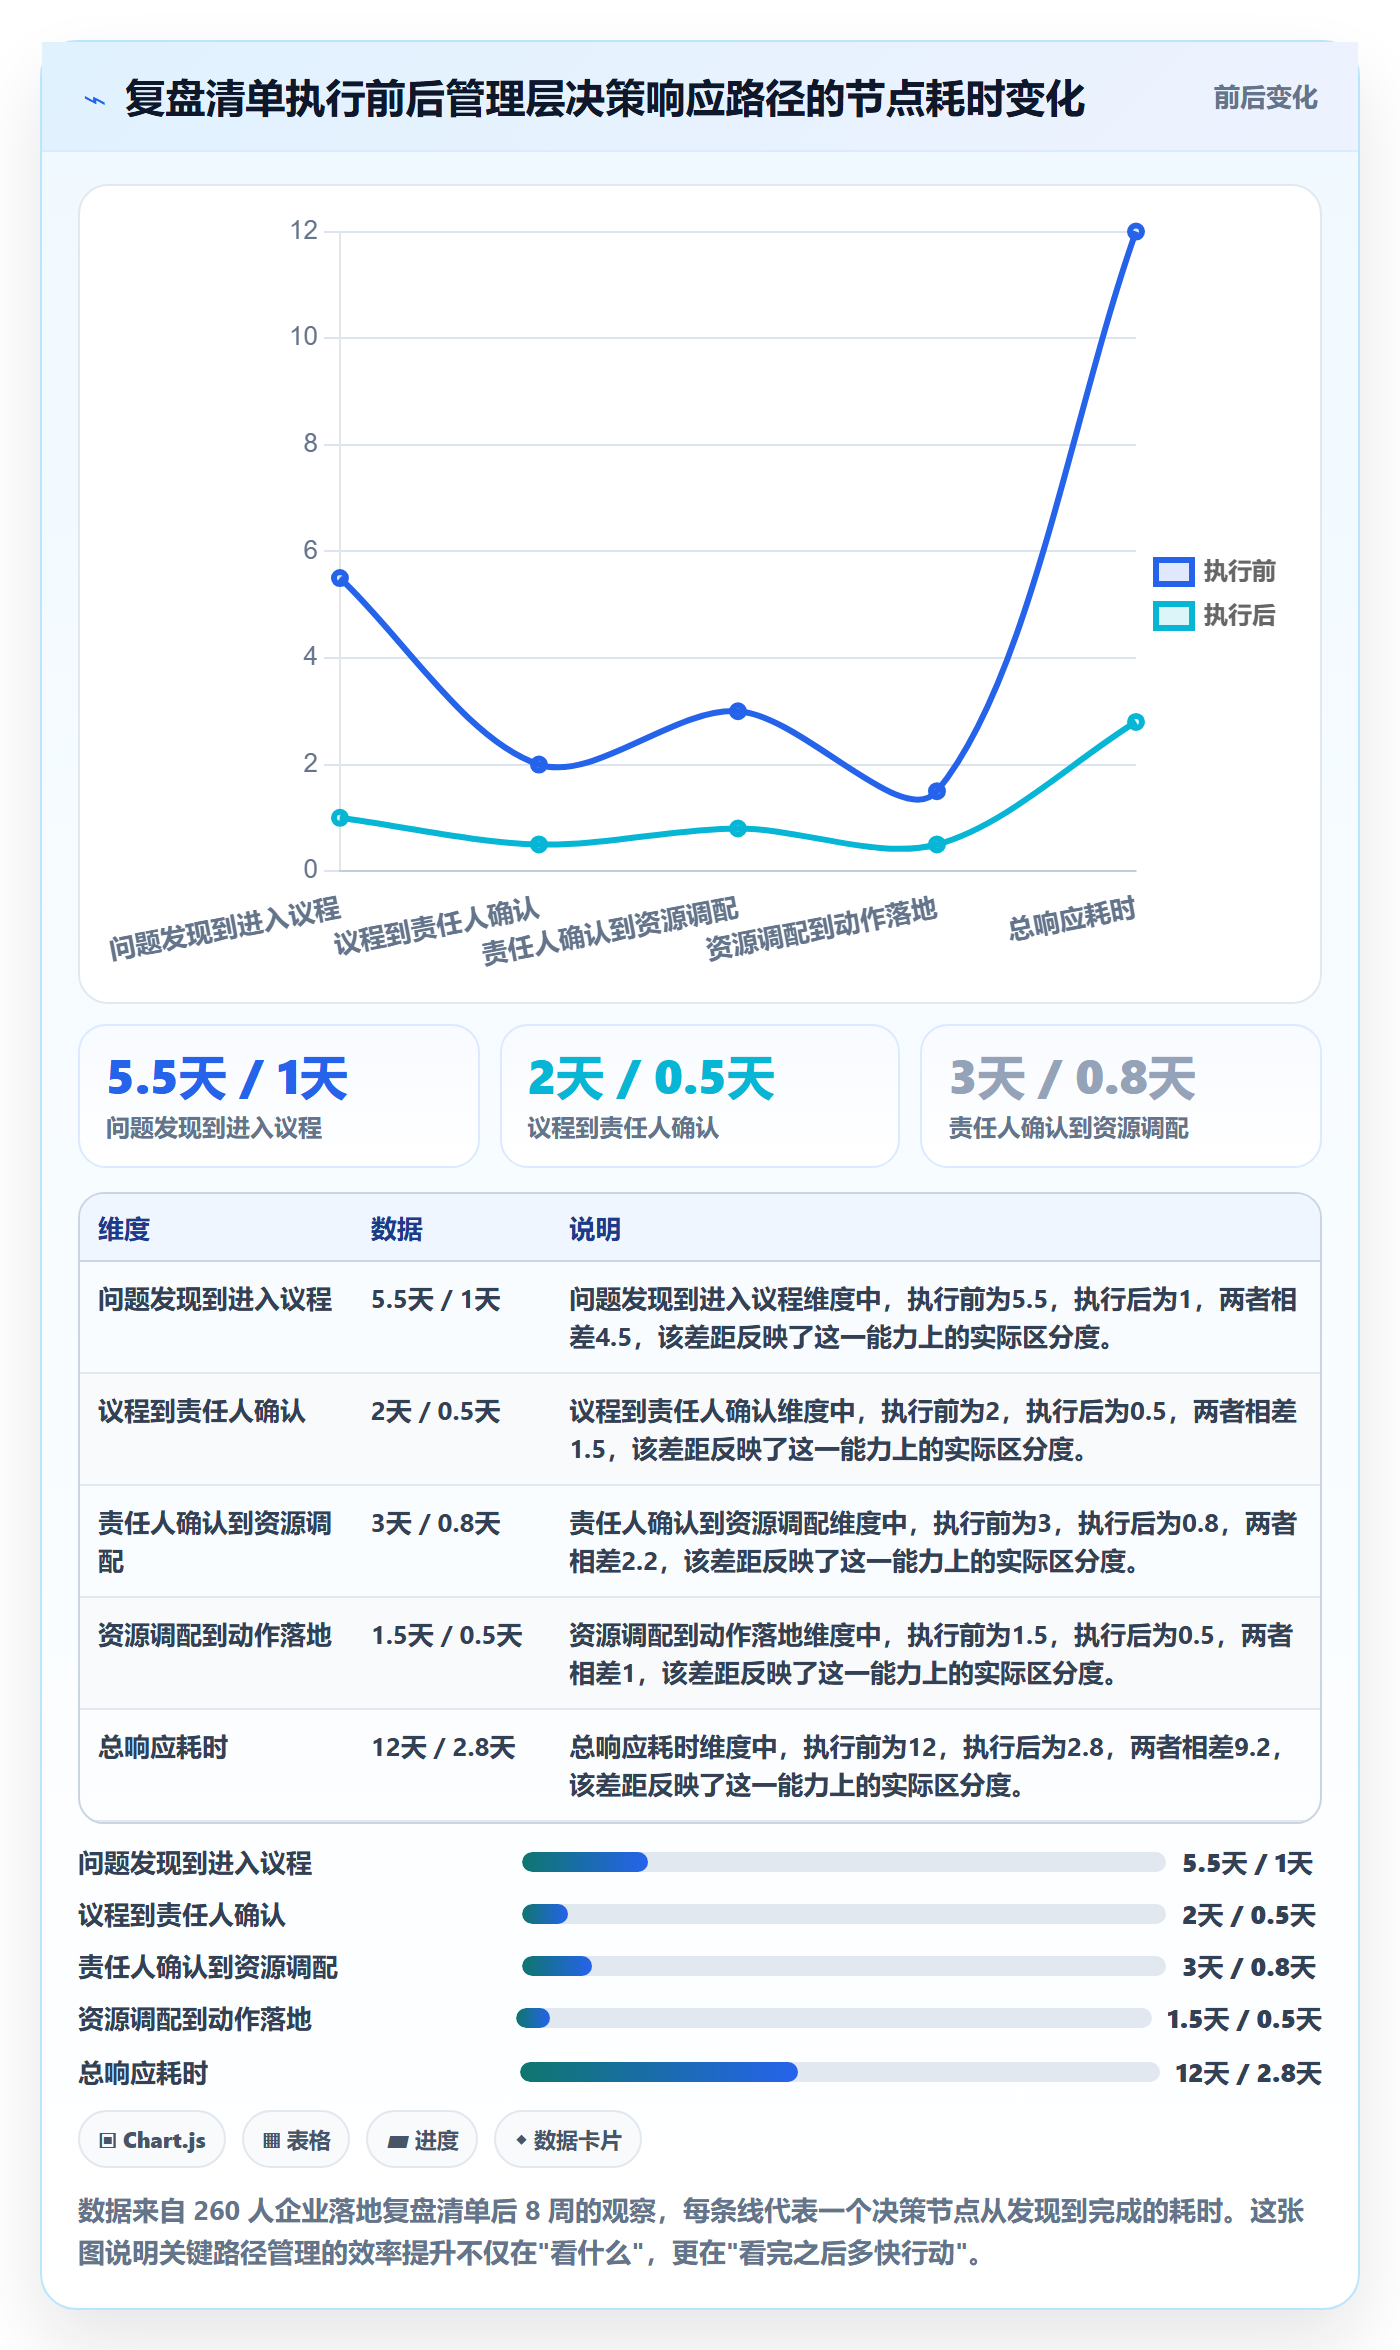The image size is (1400, 2350).
Task: Click progress value 5.5天 / 1天
Action: click(1247, 1863)
